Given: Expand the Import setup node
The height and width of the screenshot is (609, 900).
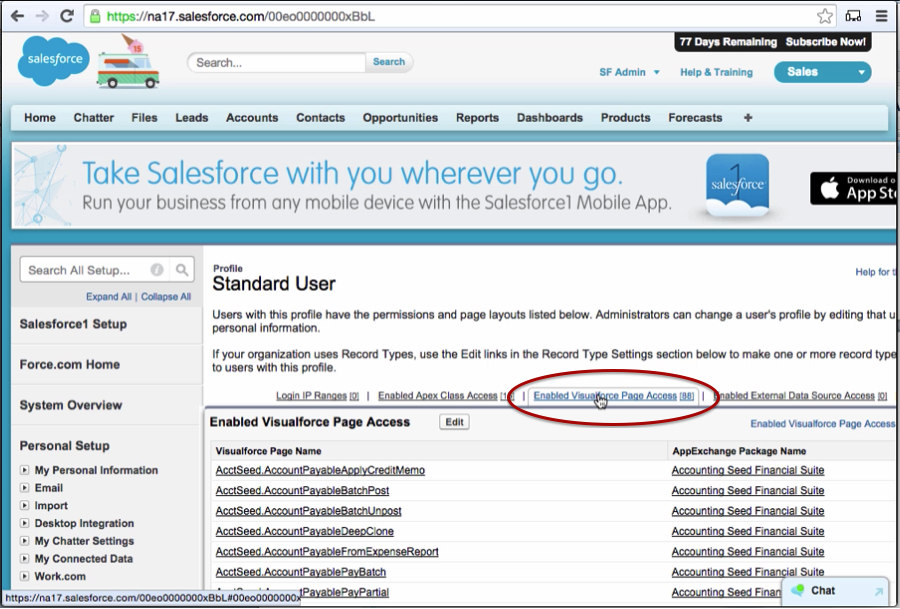Looking at the screenshot, I should pos(24,506).
